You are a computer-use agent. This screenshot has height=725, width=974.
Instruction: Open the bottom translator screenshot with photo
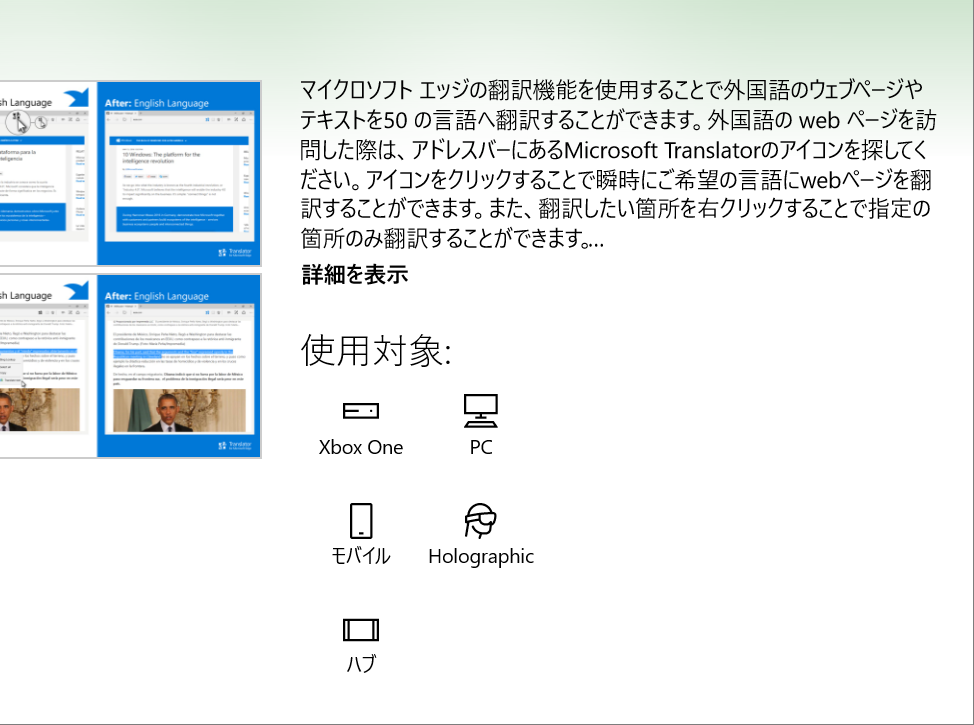click(130, 366)
